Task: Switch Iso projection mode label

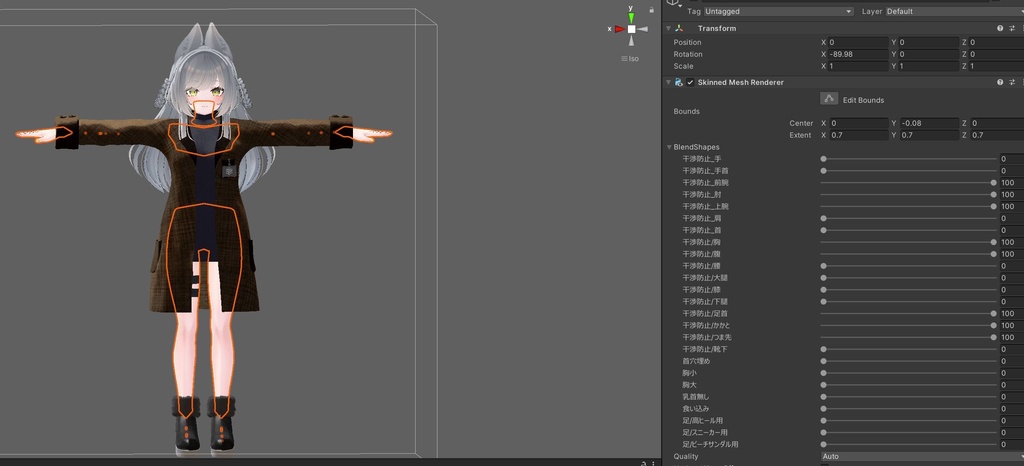Action: (630, 59)
